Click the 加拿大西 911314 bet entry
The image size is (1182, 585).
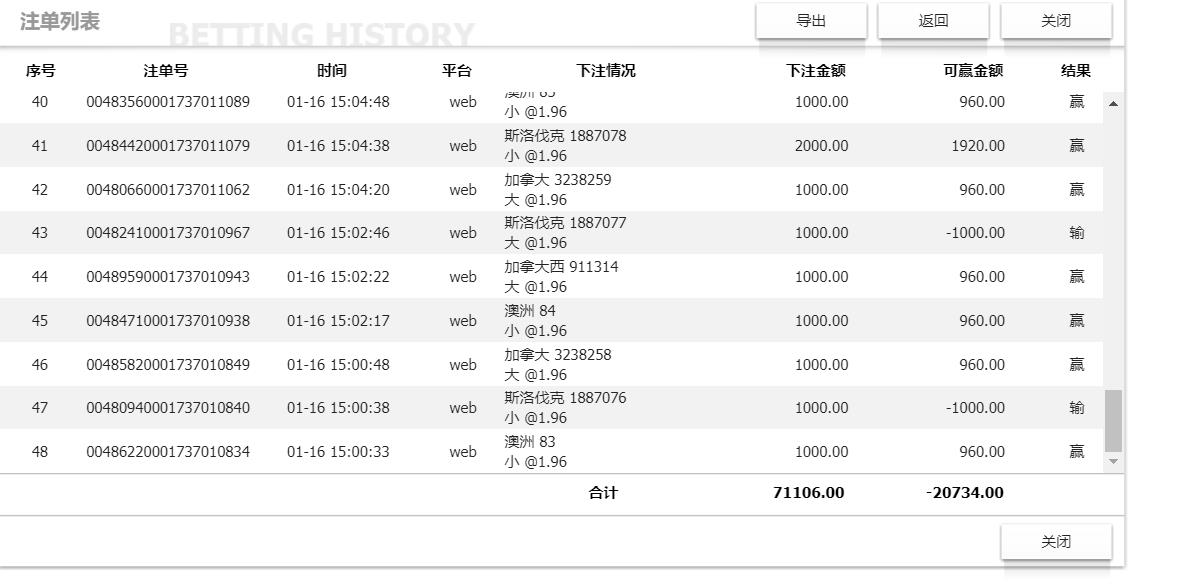pos(561,267)
